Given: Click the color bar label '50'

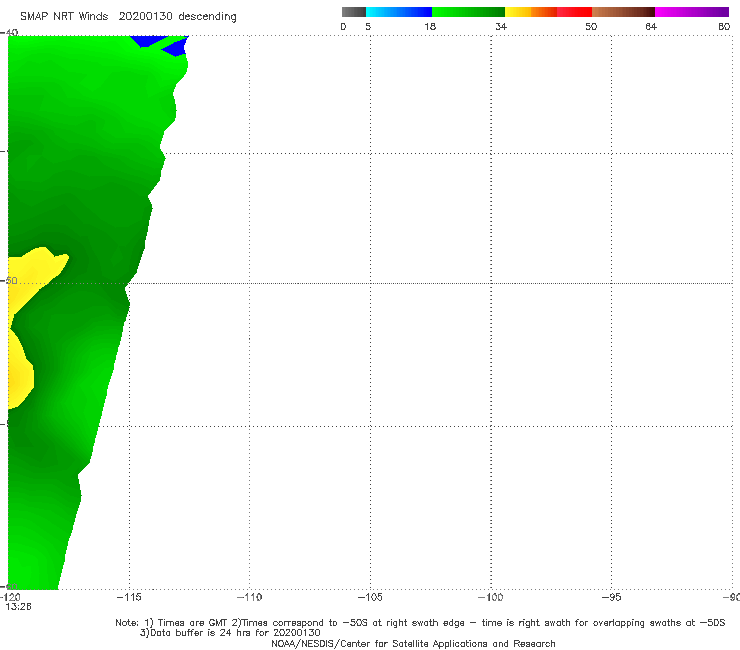Looking at the screenshot, I should pyautogui.click(x=591, y=26).
